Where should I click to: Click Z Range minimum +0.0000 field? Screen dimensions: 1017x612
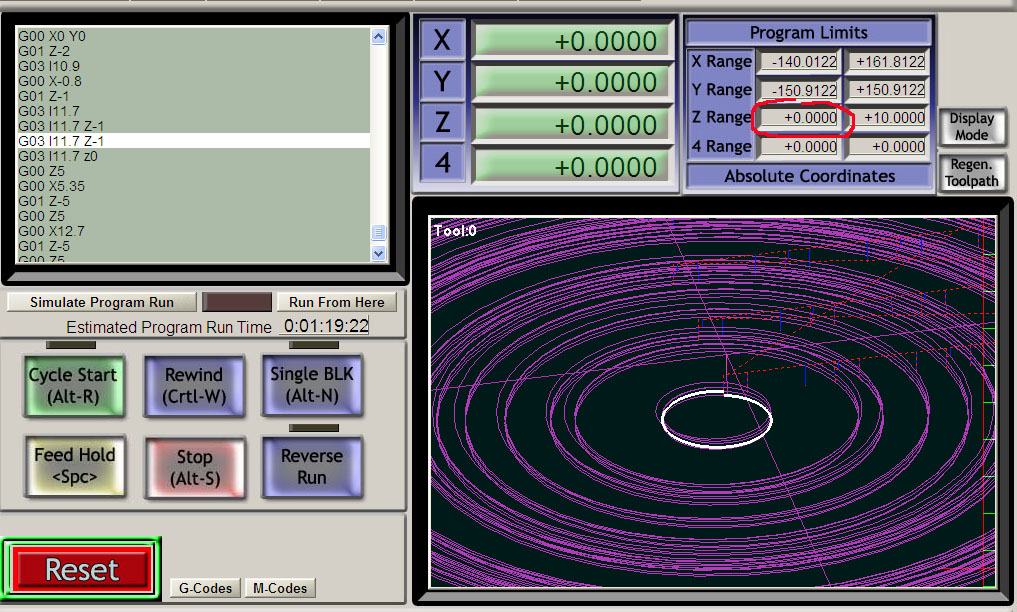pyautogui.click(x=799, y=118)
